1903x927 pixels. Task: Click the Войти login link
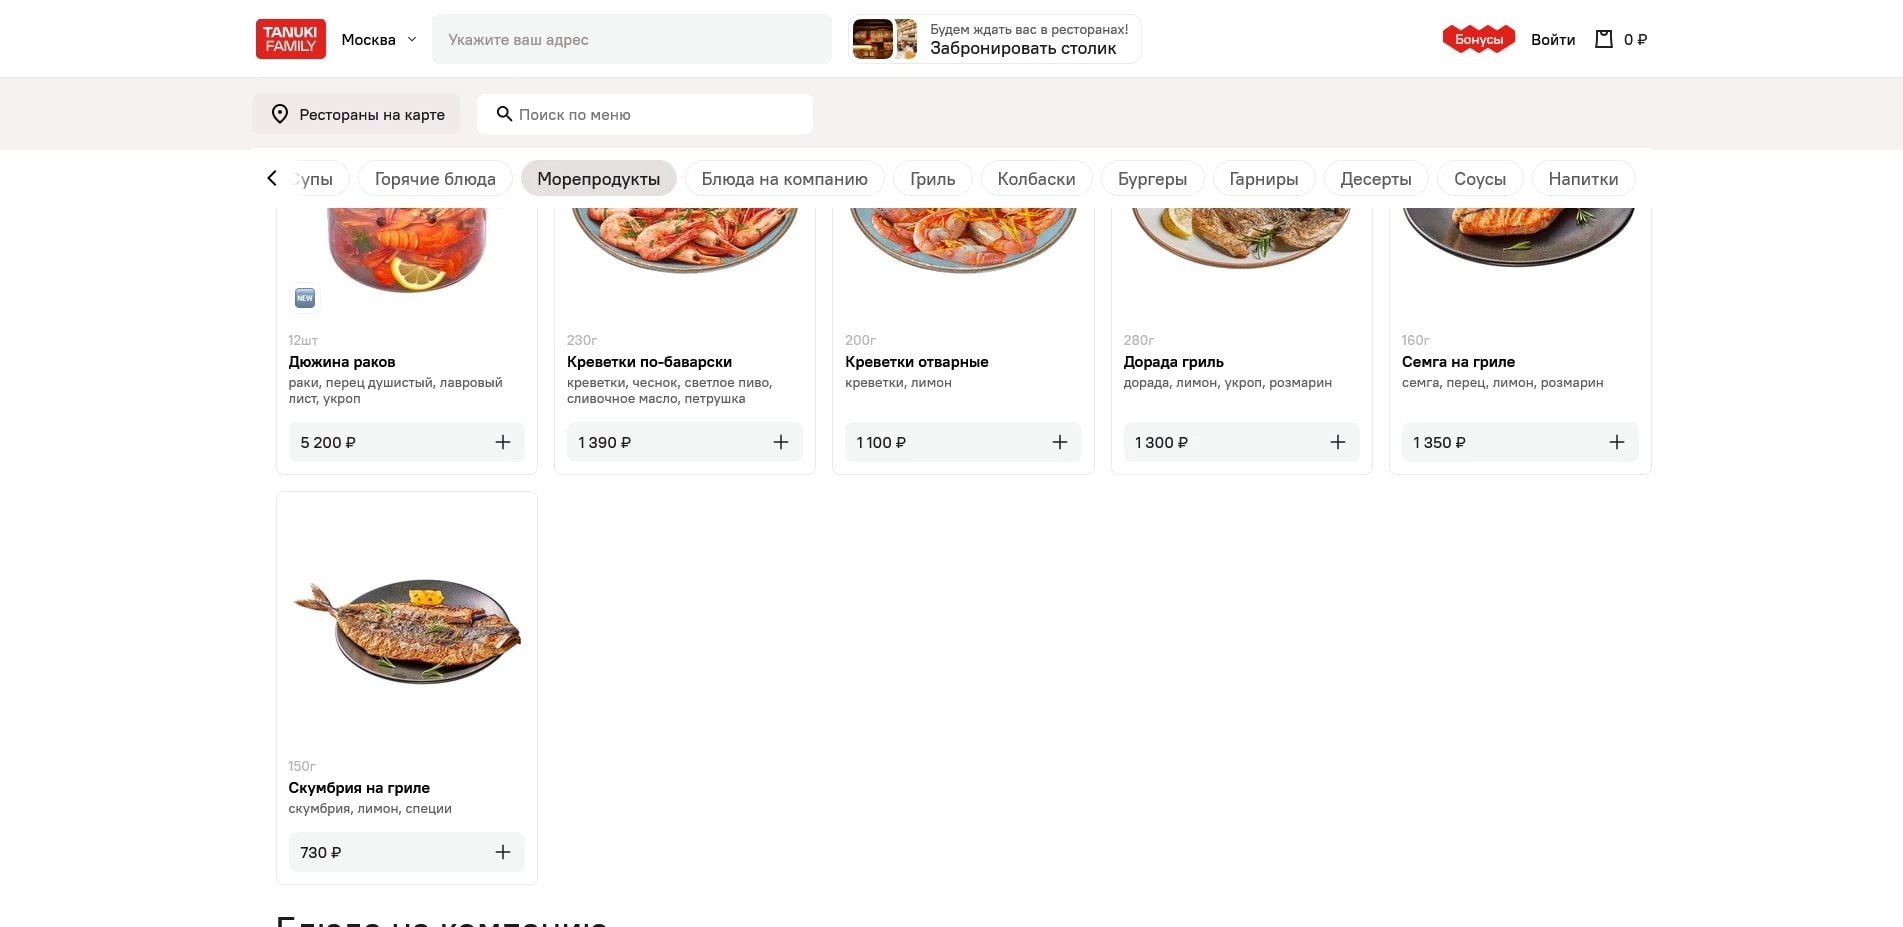[x=1552, y=40]
